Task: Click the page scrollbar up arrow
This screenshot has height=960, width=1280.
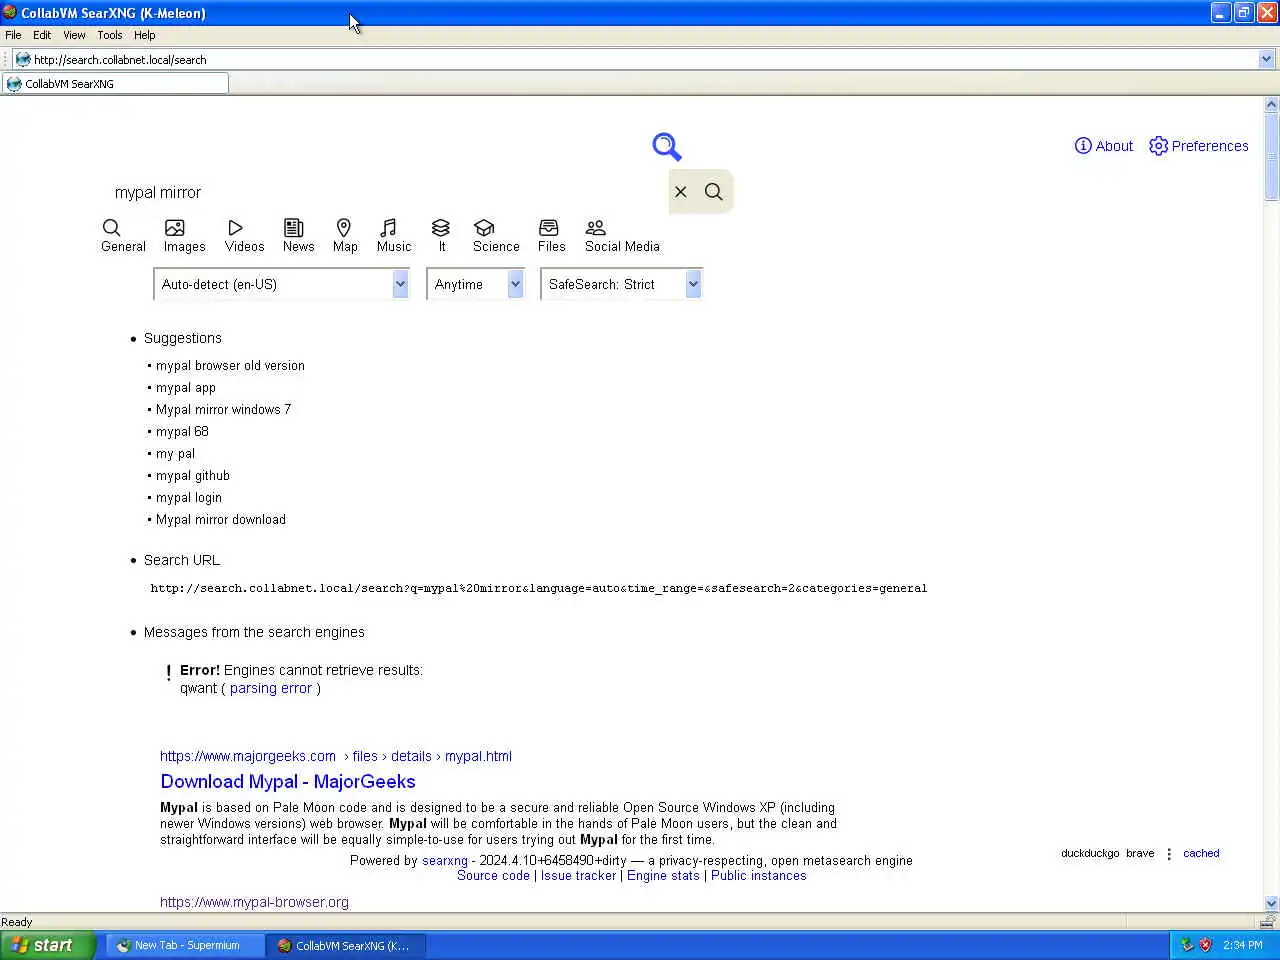Action: 1271,104
